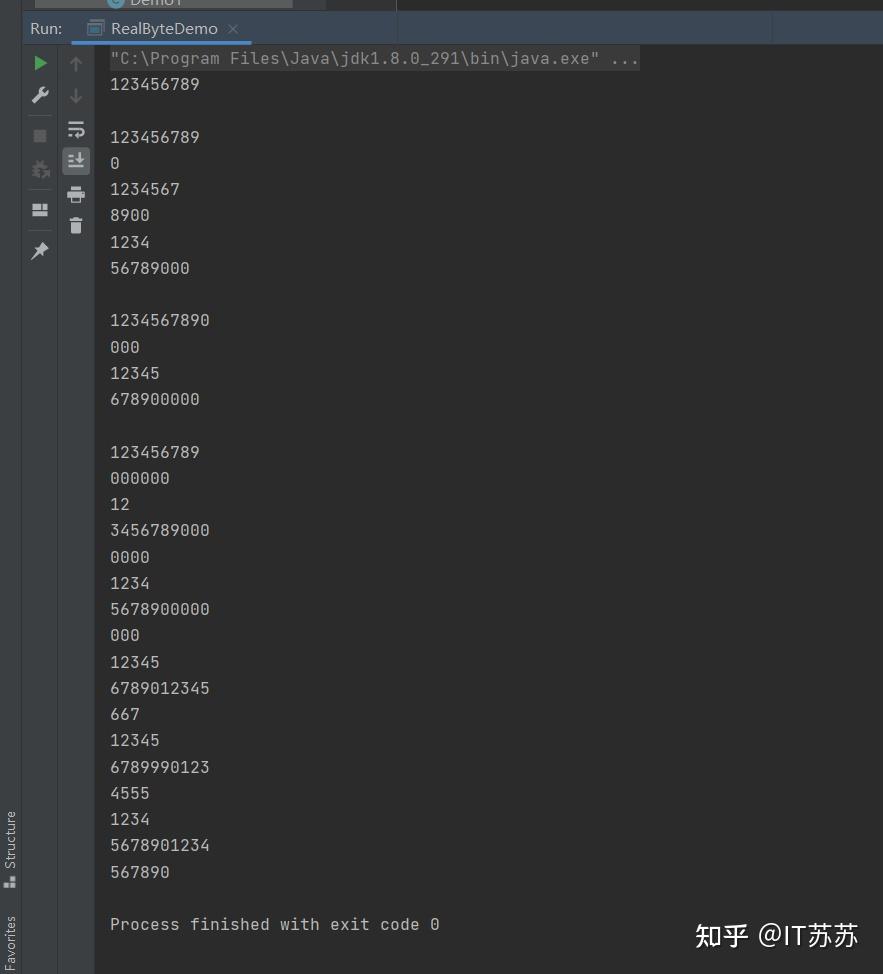Expand the folded java.exe command line
Screen dimensions: 883x974
pos(374,58)
